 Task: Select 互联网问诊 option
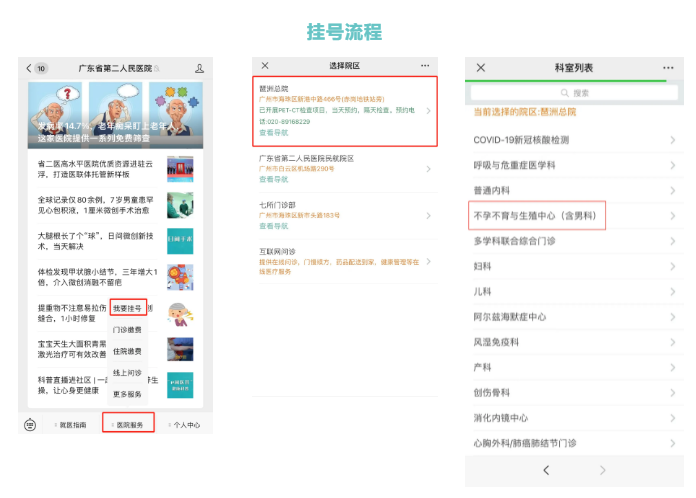point(345,261)
